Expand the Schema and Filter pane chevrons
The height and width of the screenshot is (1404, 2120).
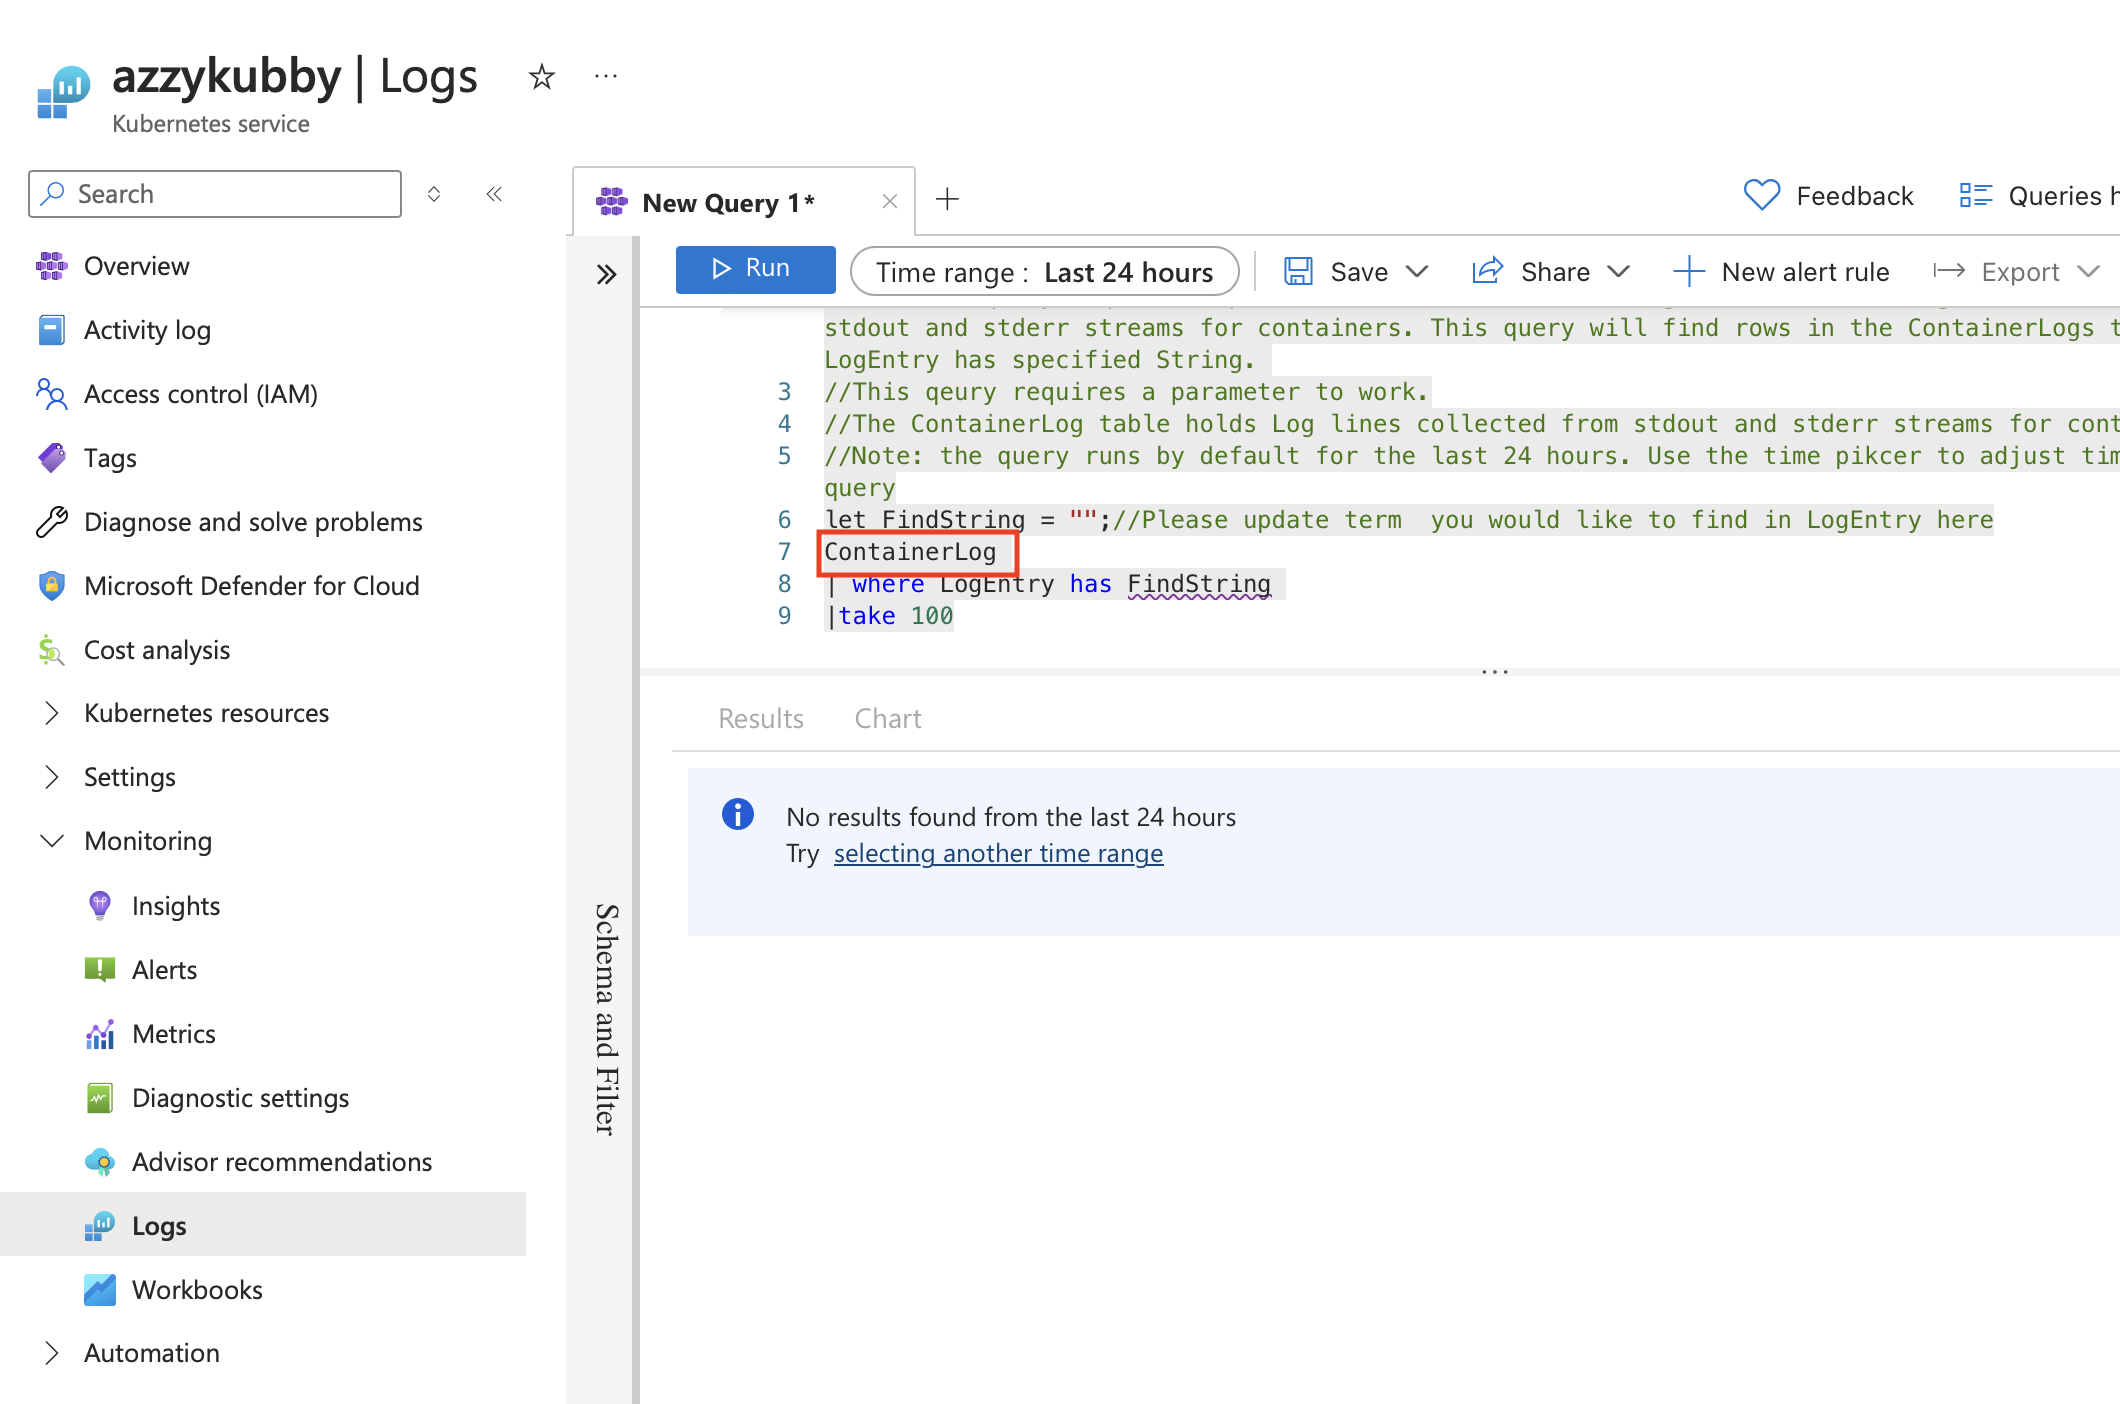point(606,274)
